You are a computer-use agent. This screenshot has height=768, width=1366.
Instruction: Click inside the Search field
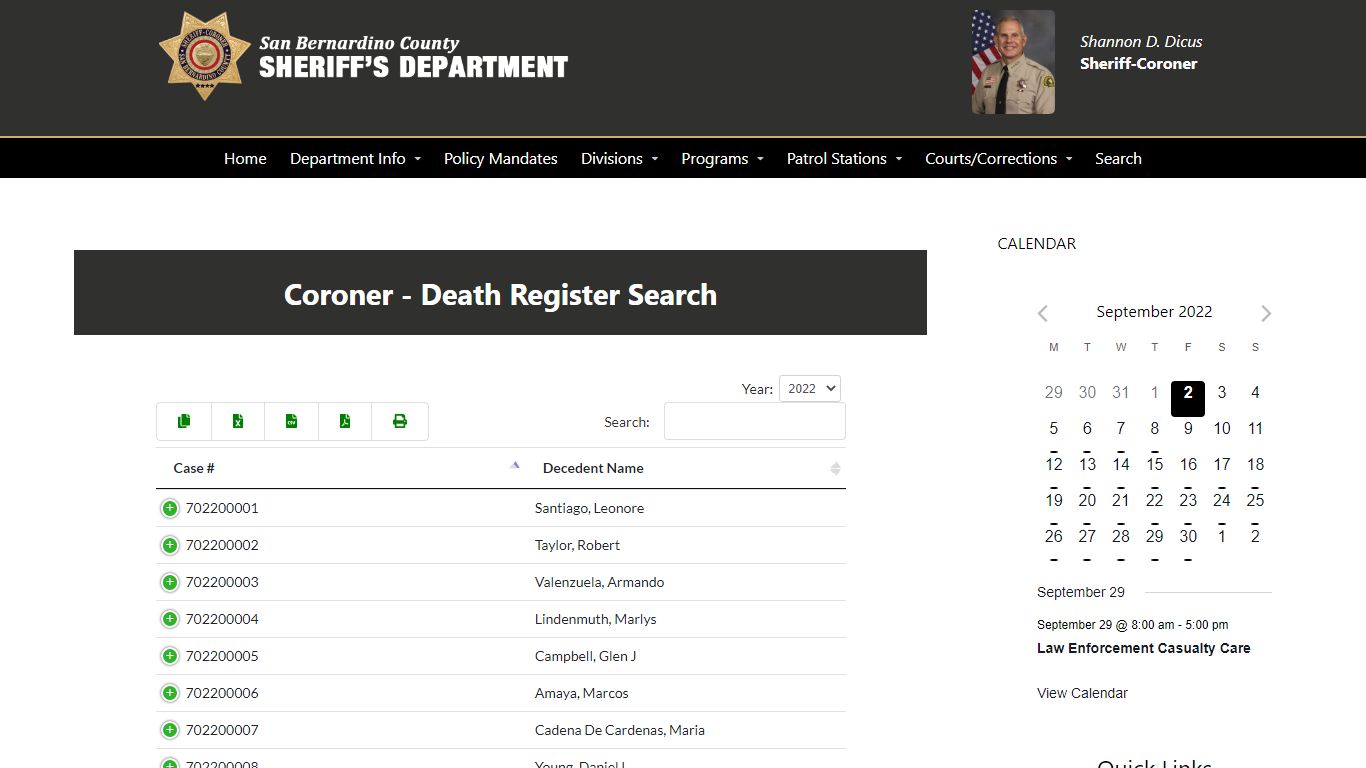tap(754, 421)
